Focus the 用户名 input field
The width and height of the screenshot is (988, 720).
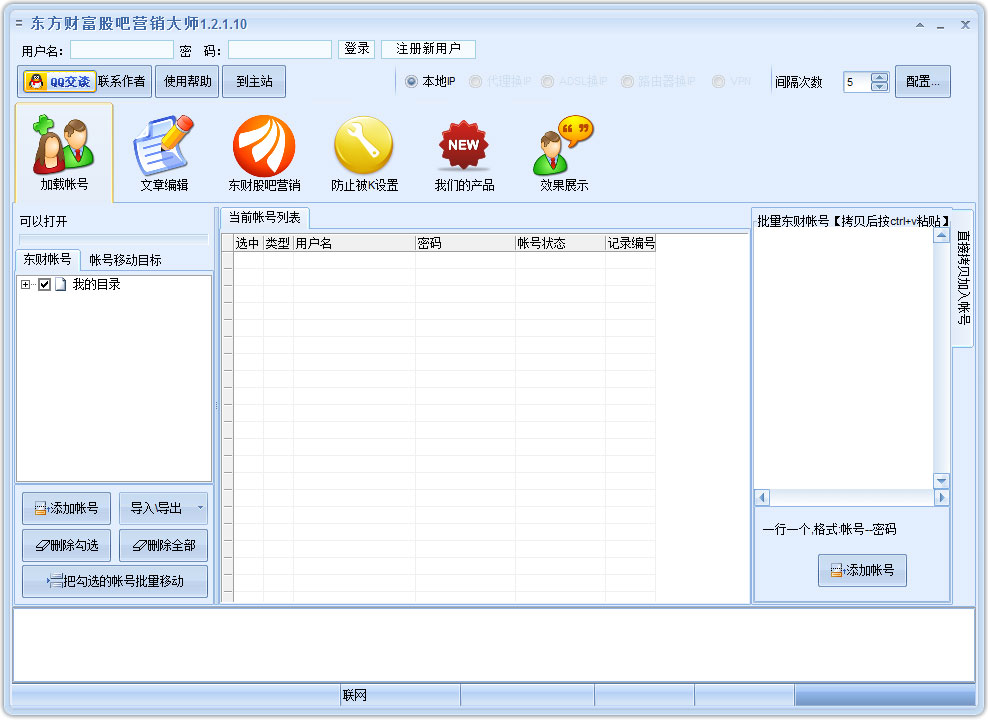pos(122,49)
